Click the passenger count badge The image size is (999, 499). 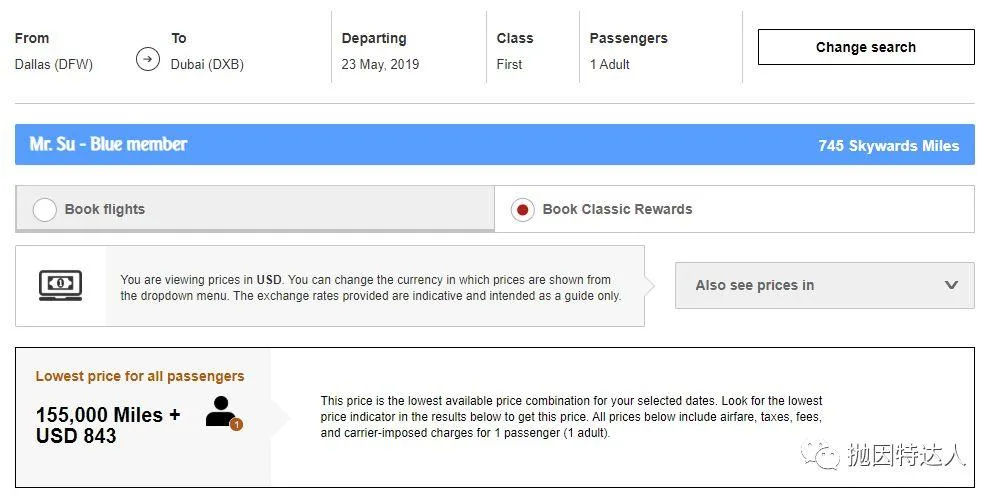[x=236, y=424]
